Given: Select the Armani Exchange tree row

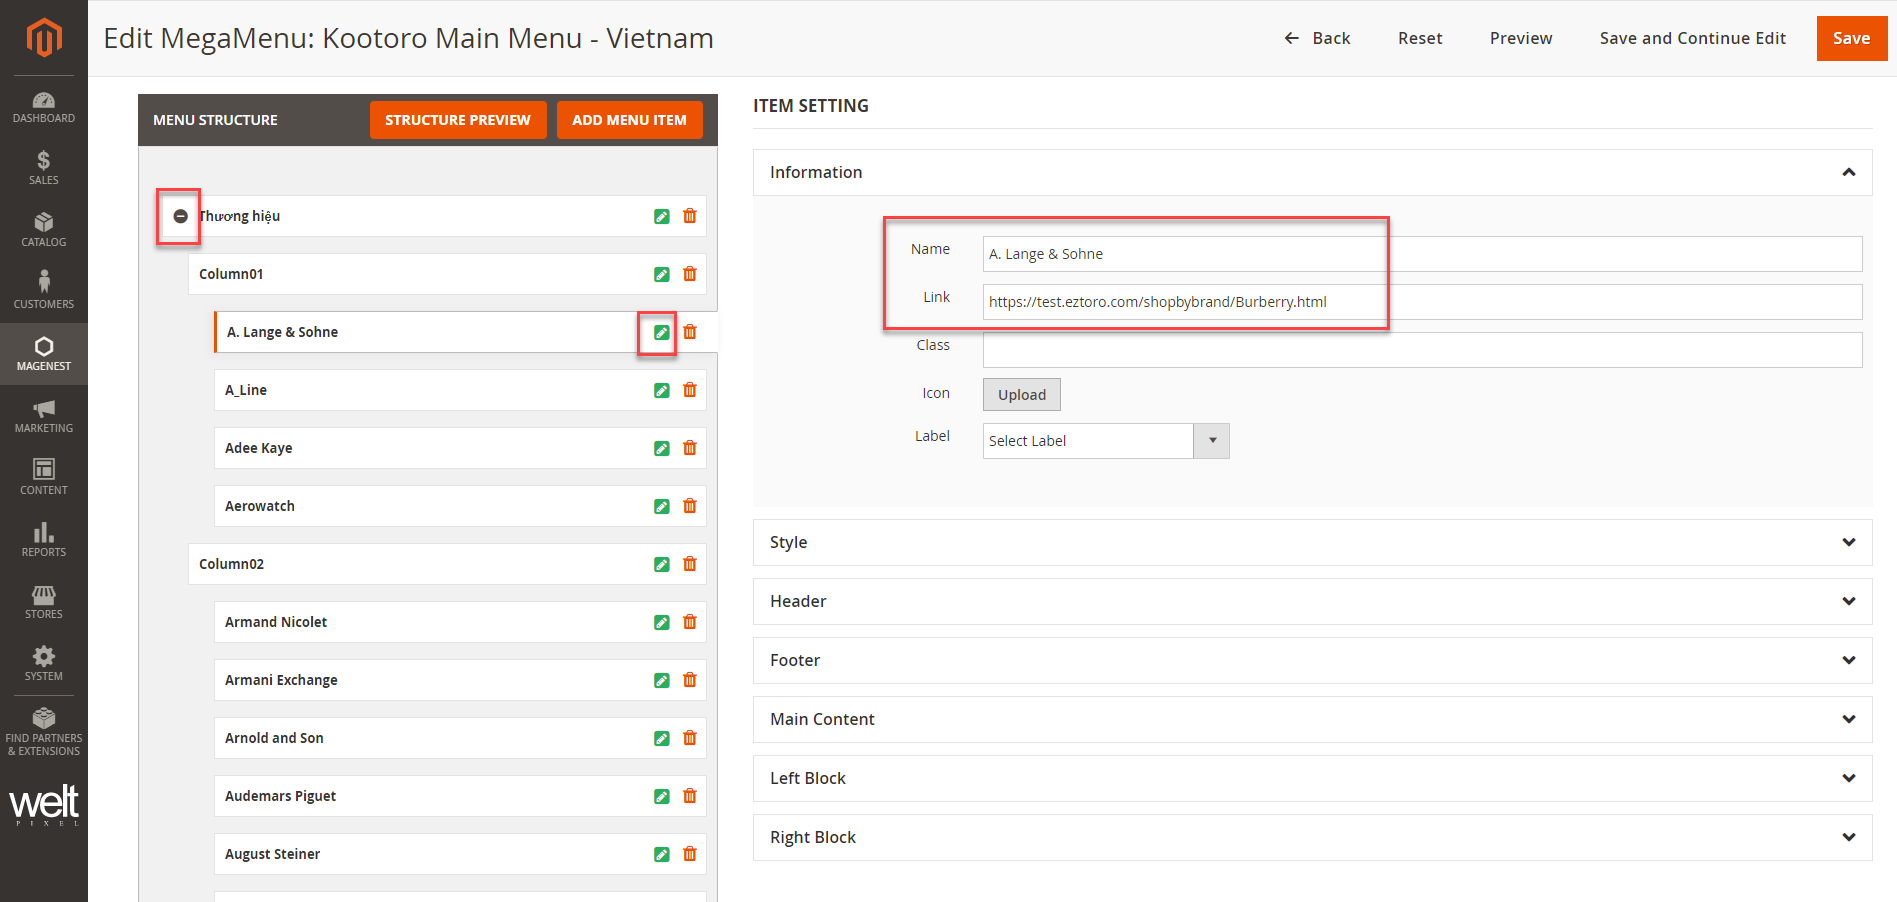Looking at the screenshot, I should coord(460,680).
